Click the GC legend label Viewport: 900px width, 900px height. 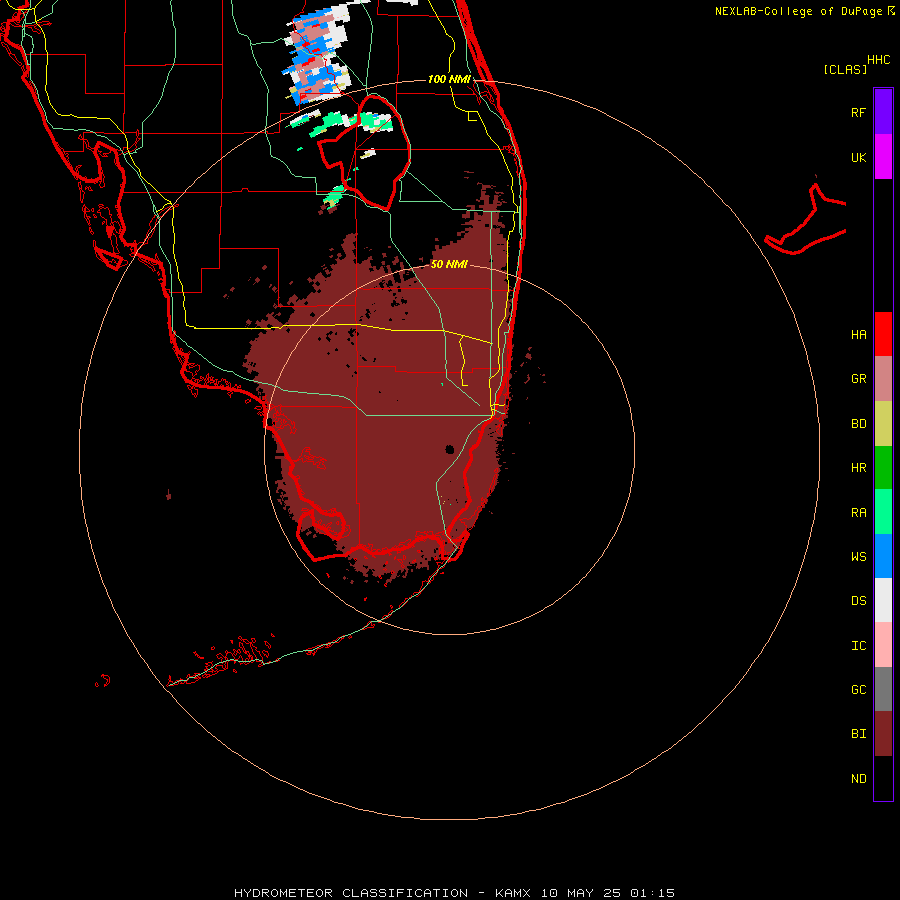pos(858,689)
